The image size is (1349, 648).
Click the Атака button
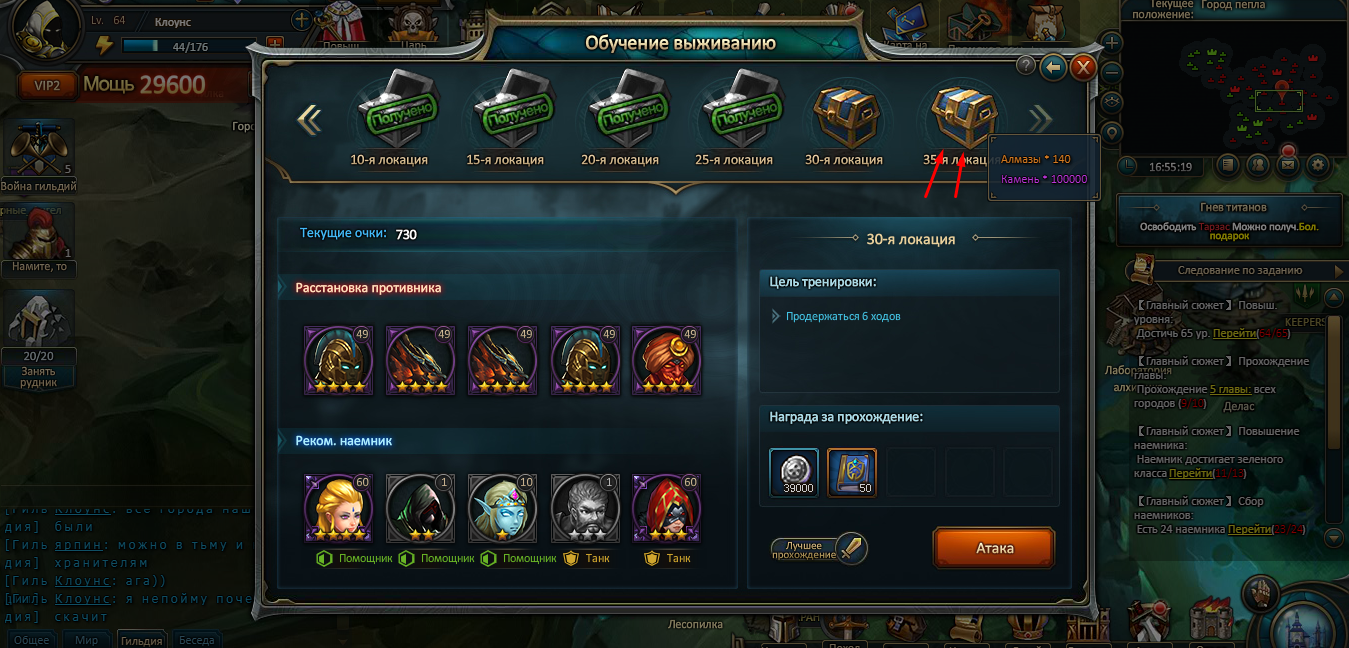pos(995,548)
